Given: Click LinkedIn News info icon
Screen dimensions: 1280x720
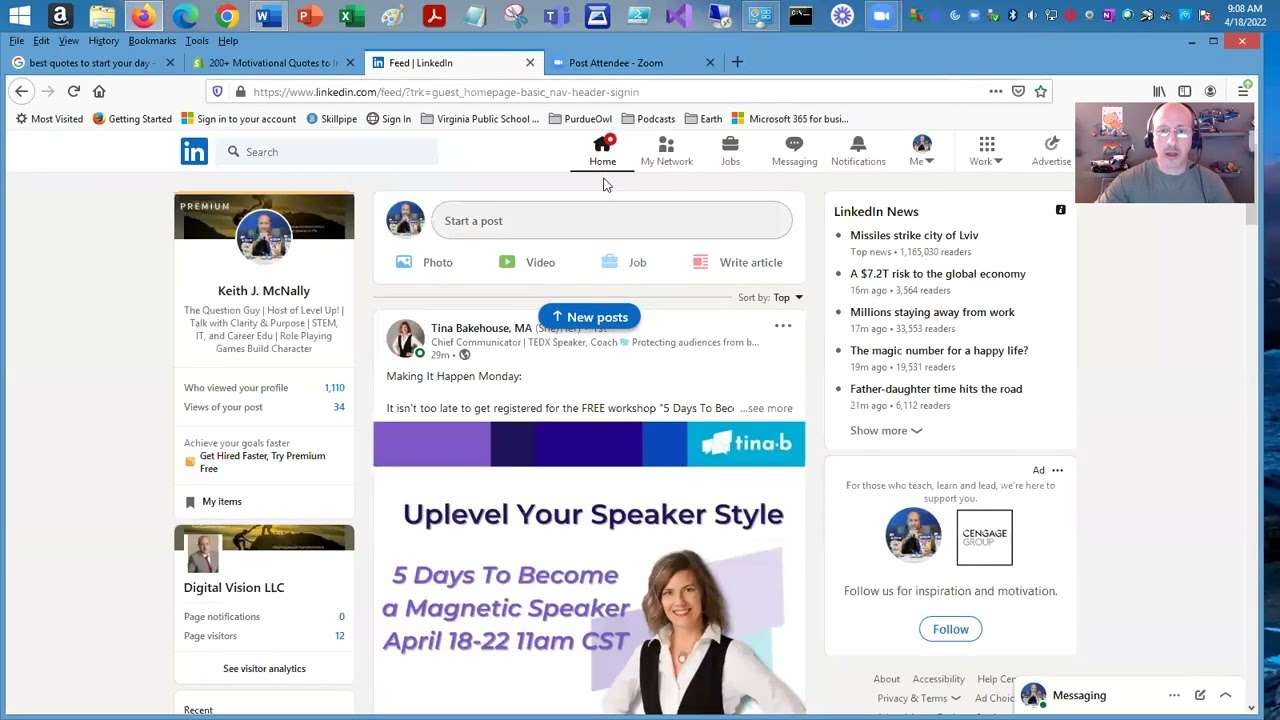Looking at the screenshot, I should coord(1060,211).
